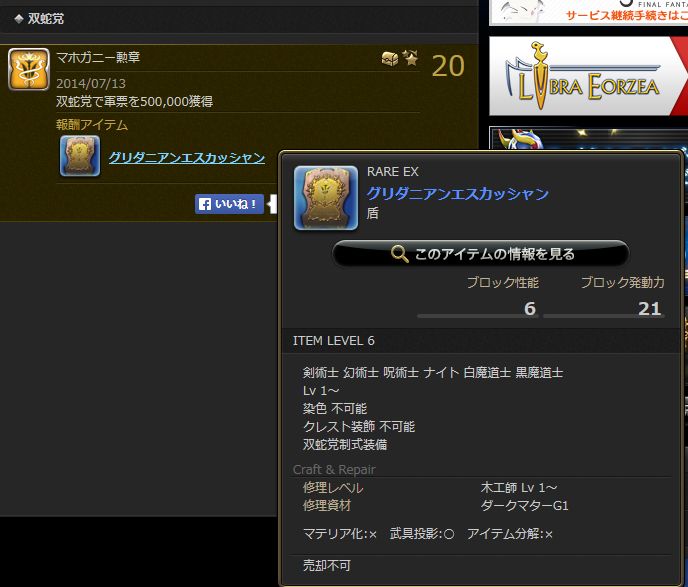Click the gold stars icon beside chest
This screenshot has height=587, width=688.
[x=411, y=57]
